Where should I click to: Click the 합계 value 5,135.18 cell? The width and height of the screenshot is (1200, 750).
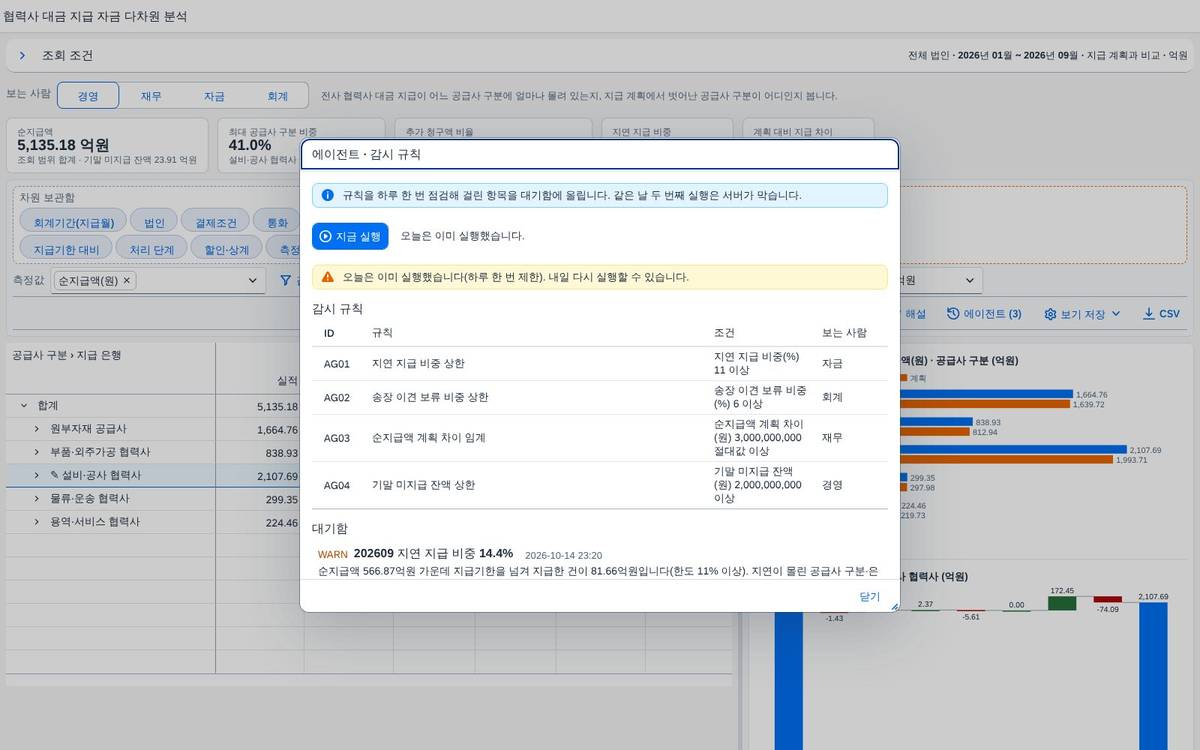pyautogui.click(x=260, y=406)
